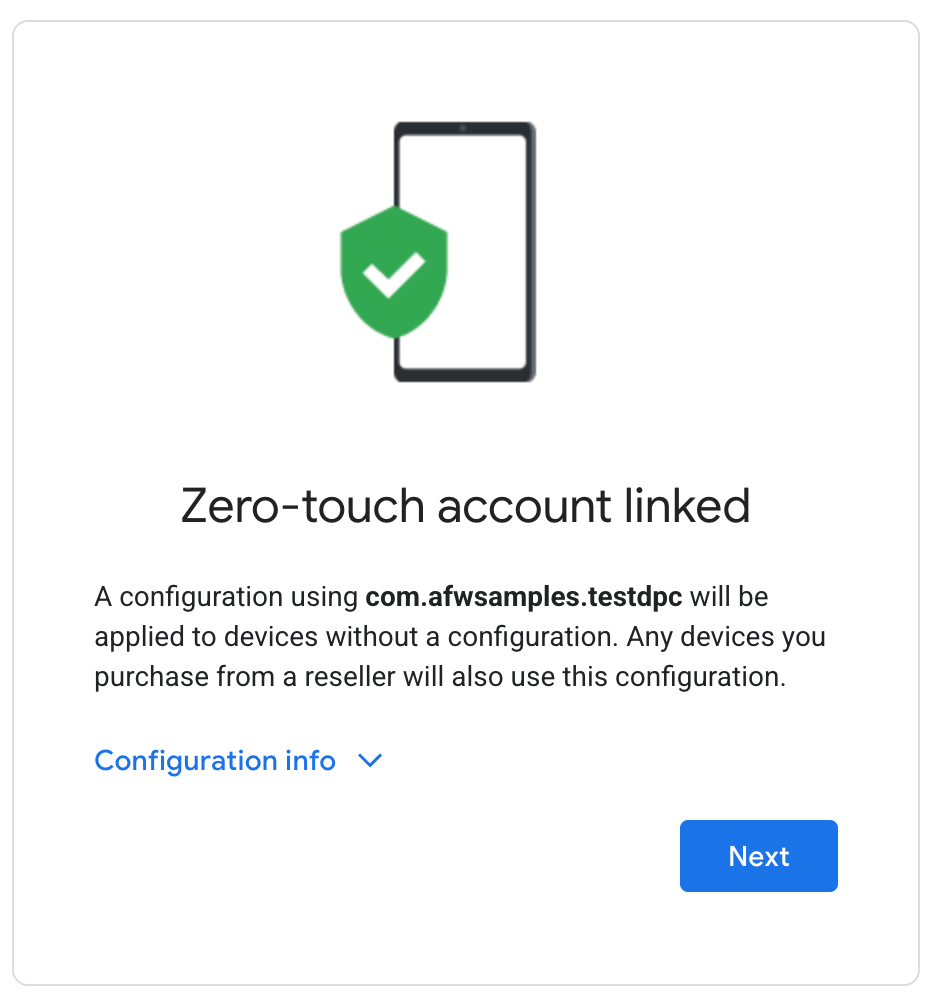Click the bottom edge of the phone frame

coord(465,374)
